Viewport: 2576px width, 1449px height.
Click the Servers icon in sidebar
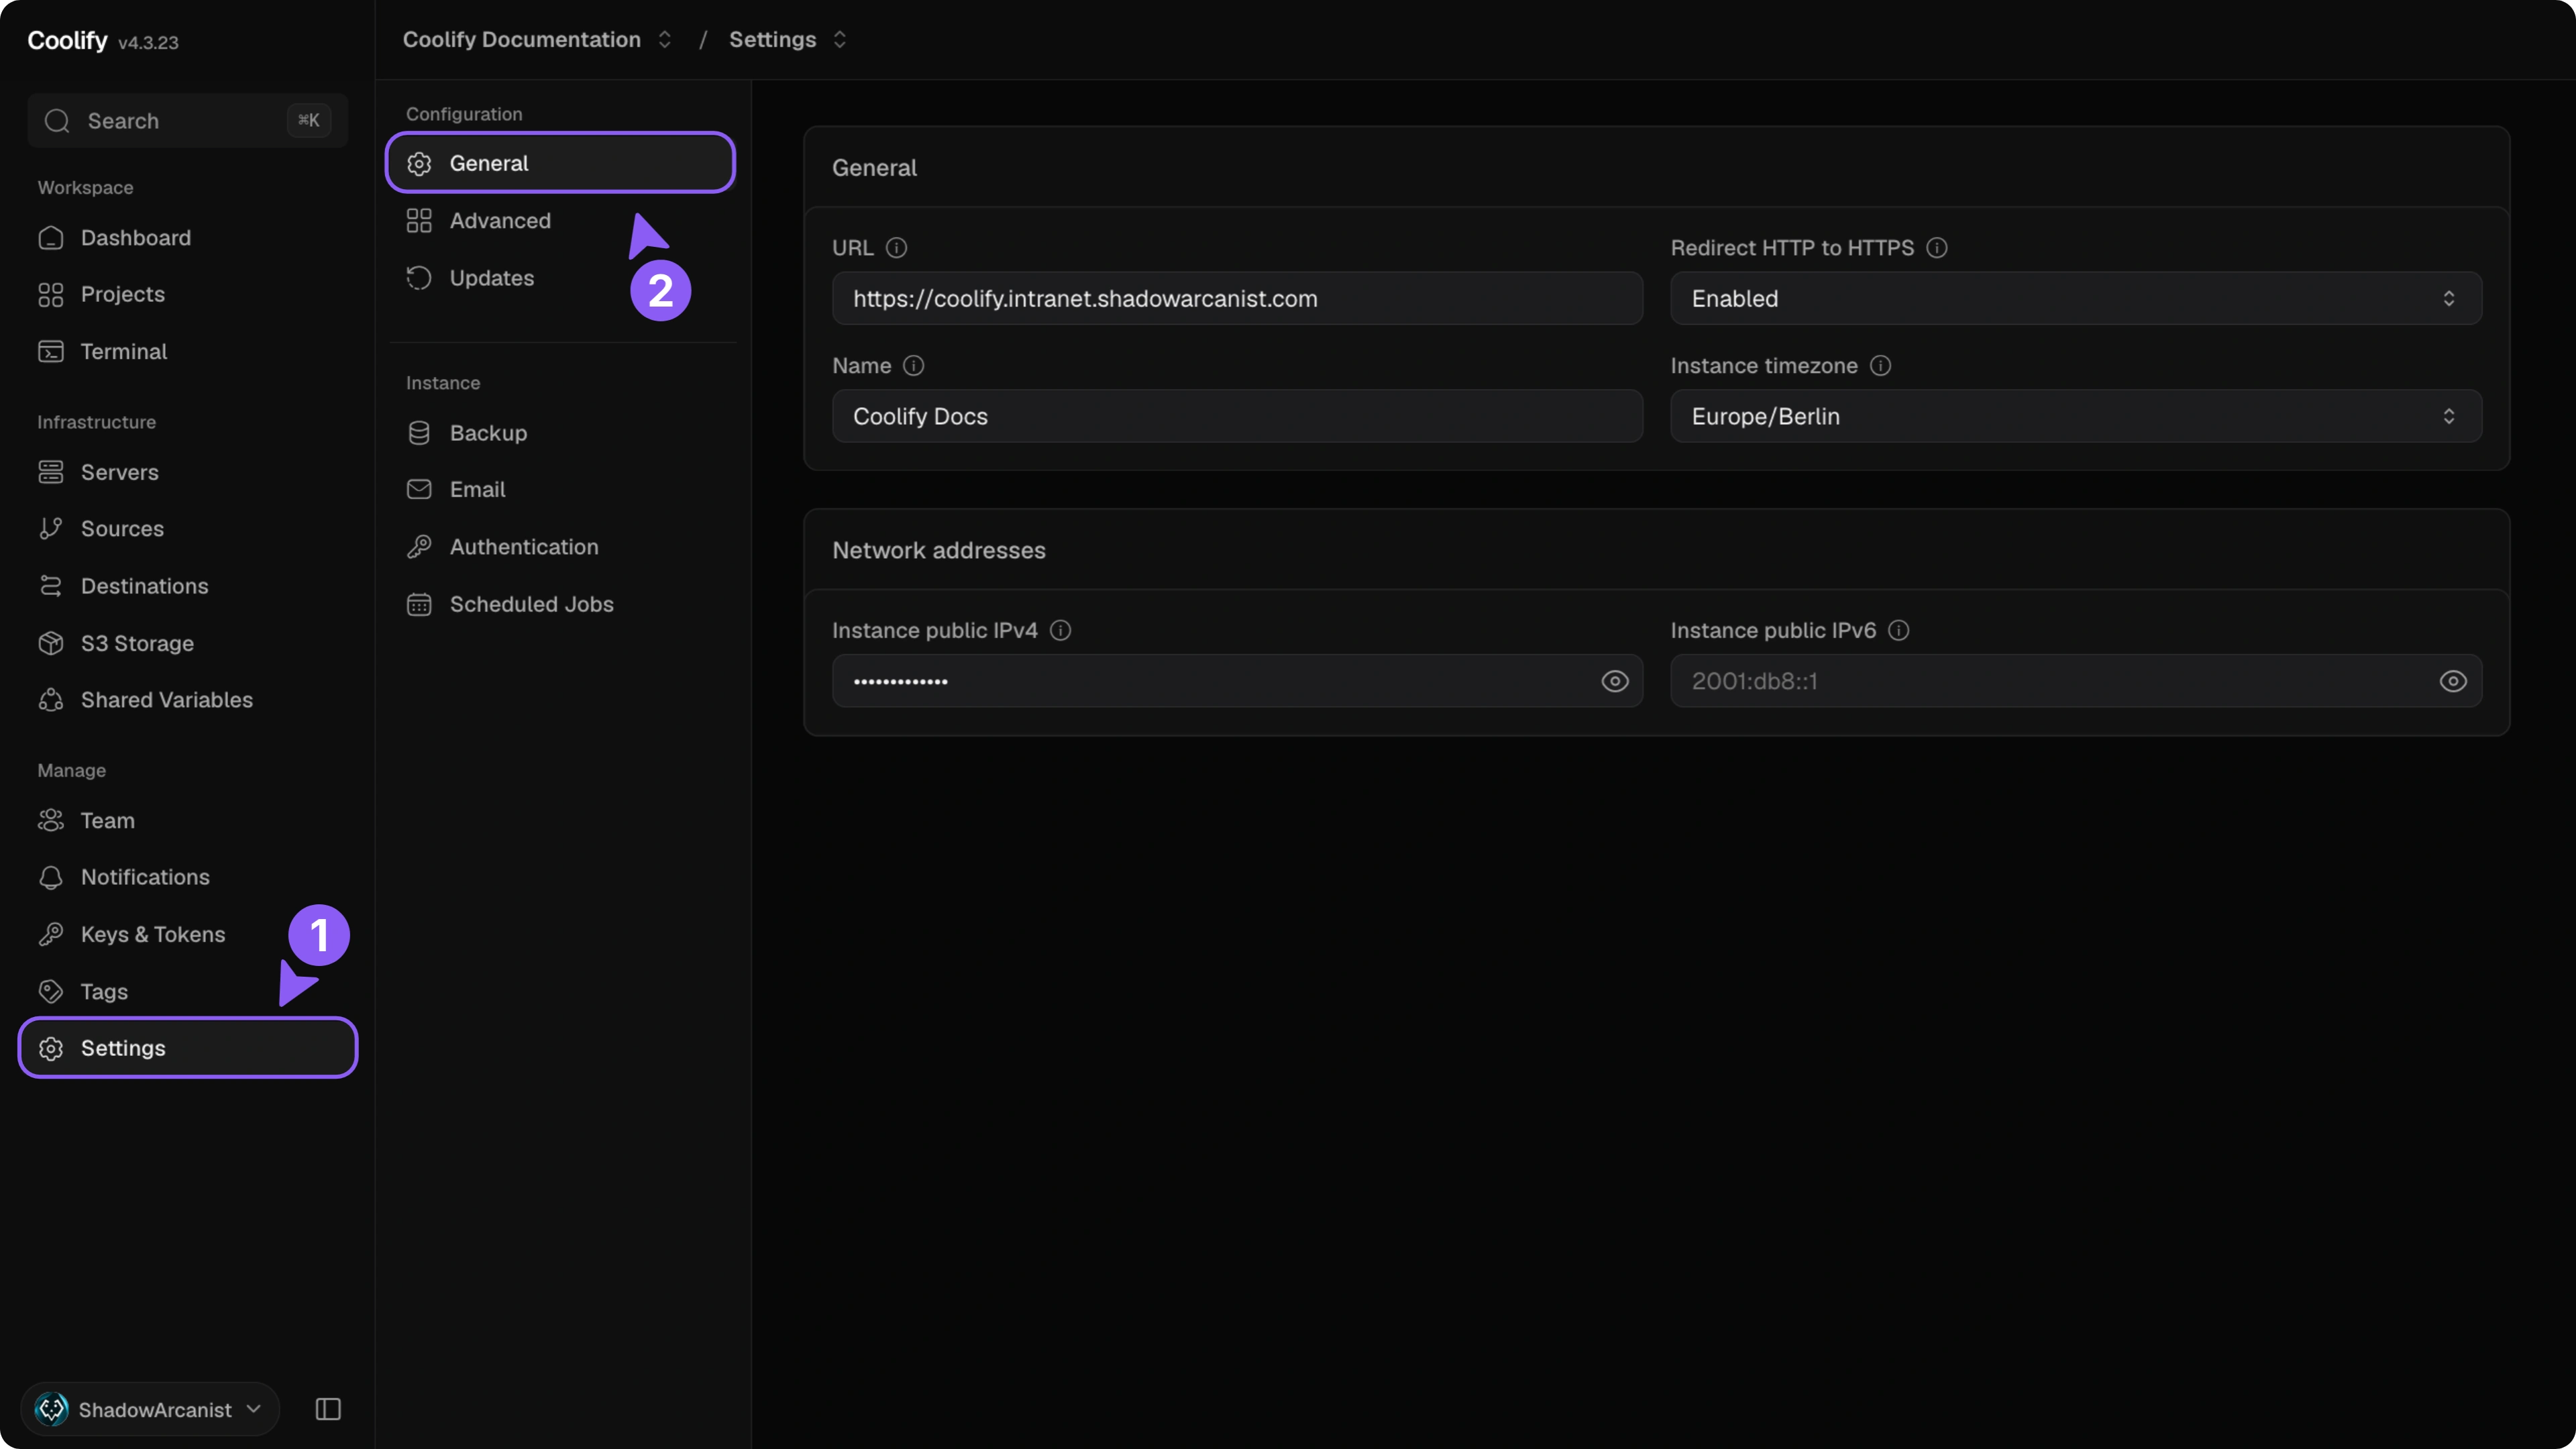coord(51,472)
